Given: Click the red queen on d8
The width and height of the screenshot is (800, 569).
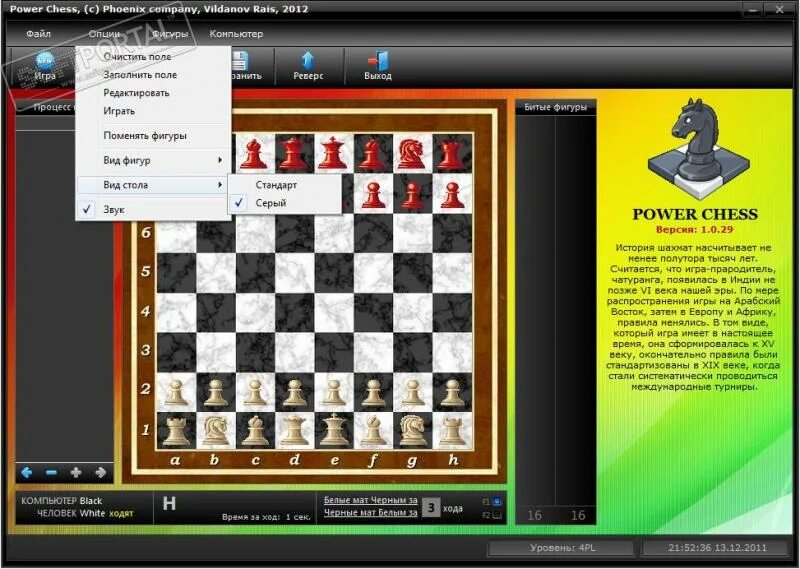Looking at the screenshot, I should (x=294, y=153).
